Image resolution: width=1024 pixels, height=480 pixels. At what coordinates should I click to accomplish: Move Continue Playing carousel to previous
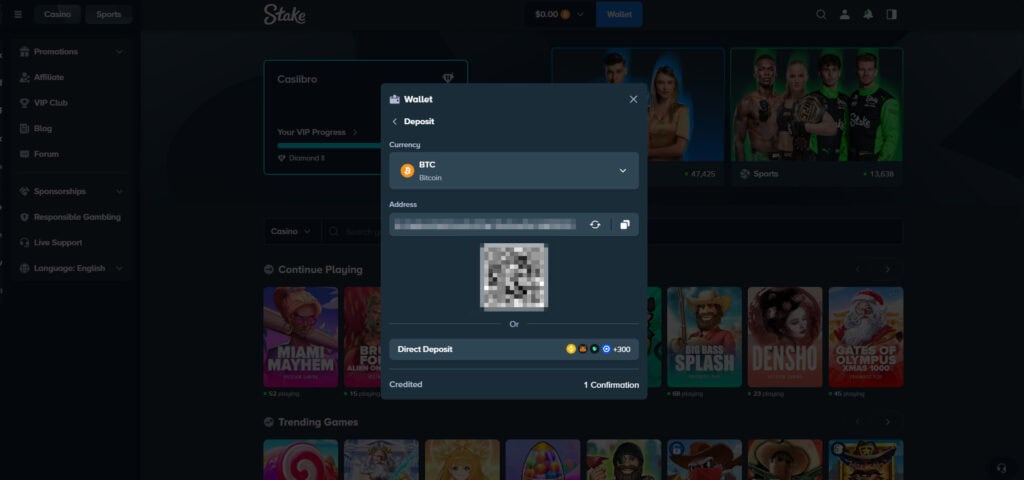click(x=858, y=270)
